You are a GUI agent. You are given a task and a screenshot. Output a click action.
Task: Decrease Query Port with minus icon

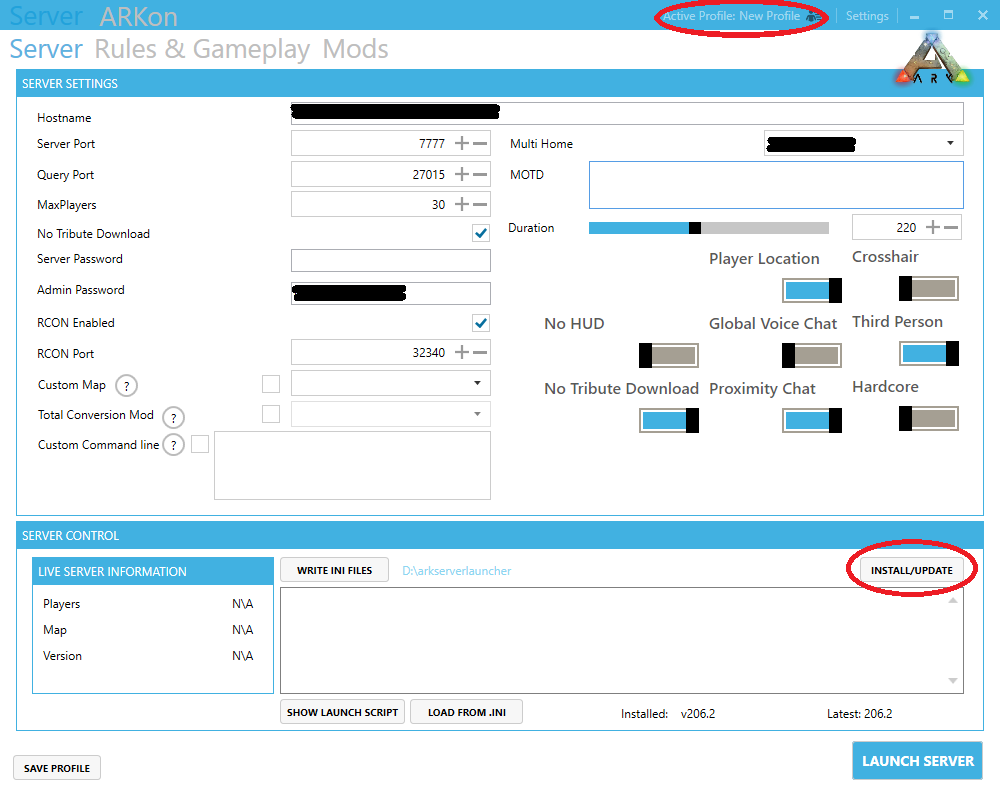click(480, 175)
